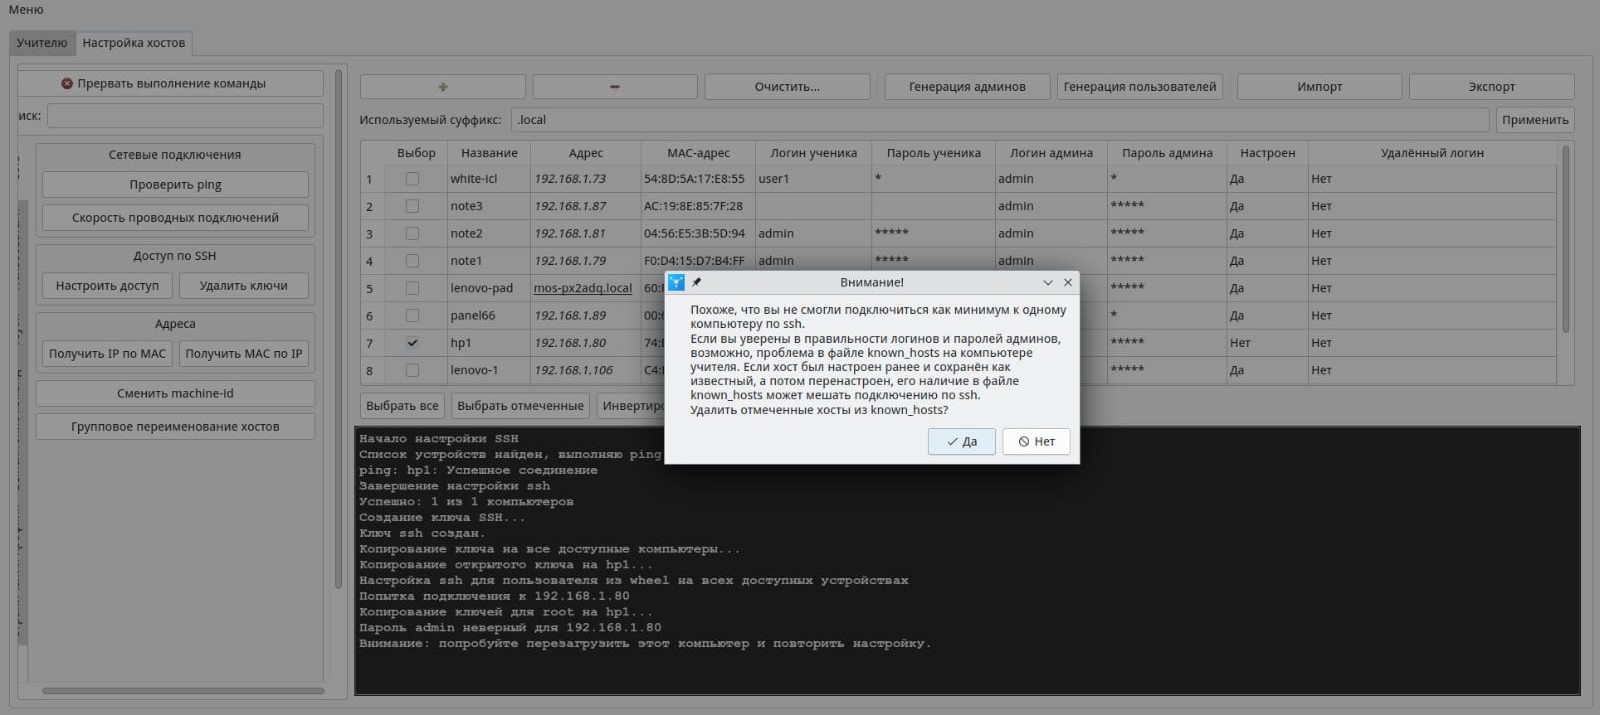Screen dimensions: 1600x715
Task: Click the Используемый суффикс input field
Action: click(998, 120)
